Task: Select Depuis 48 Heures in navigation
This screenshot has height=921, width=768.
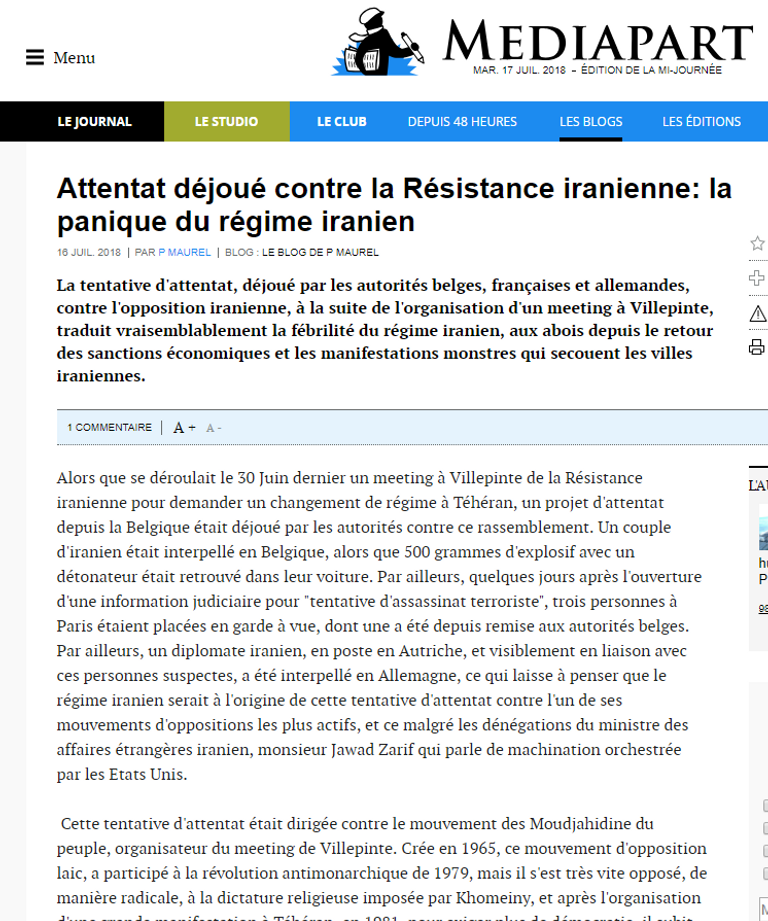Action: pos(462,122)
